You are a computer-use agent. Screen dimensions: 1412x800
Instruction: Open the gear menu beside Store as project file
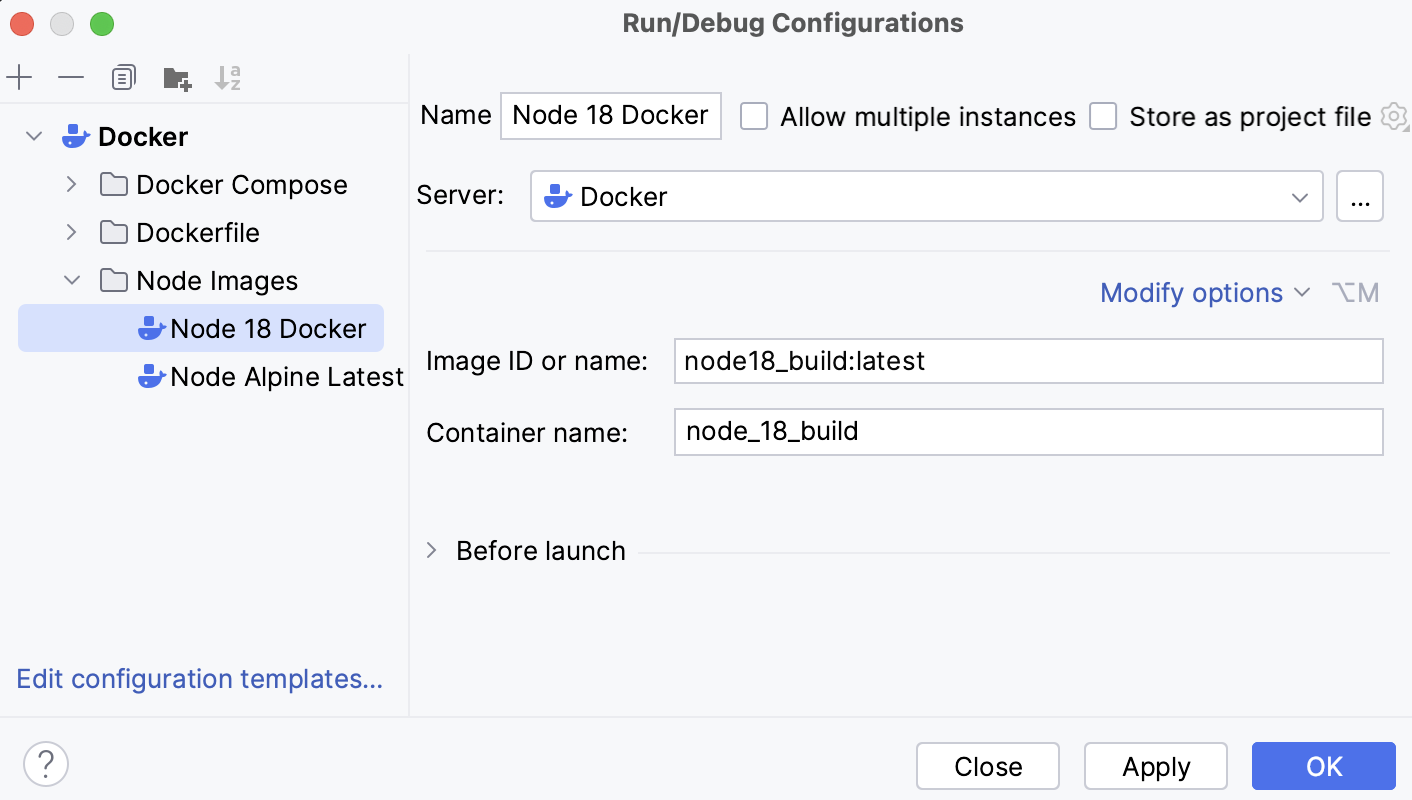(x=1394, y=116)
